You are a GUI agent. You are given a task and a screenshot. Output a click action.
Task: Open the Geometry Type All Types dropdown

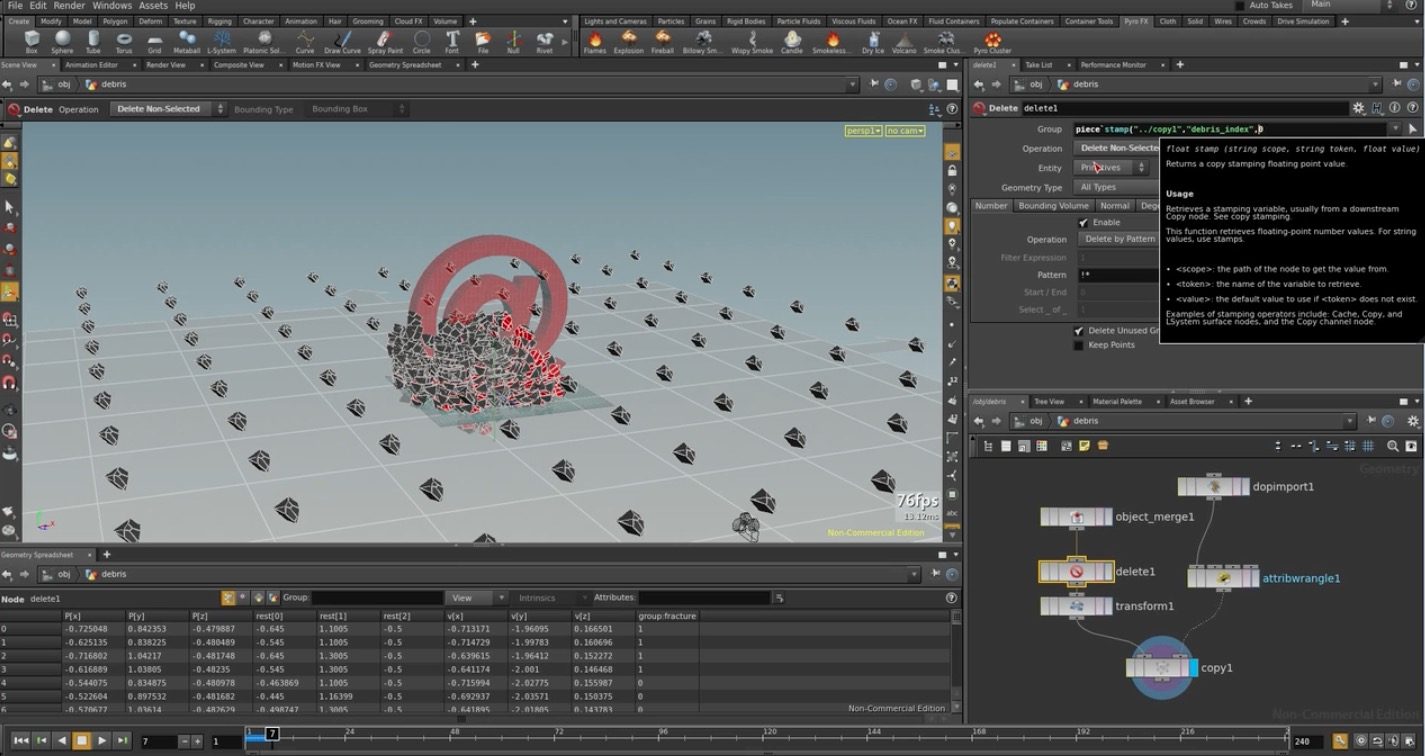1116,187
